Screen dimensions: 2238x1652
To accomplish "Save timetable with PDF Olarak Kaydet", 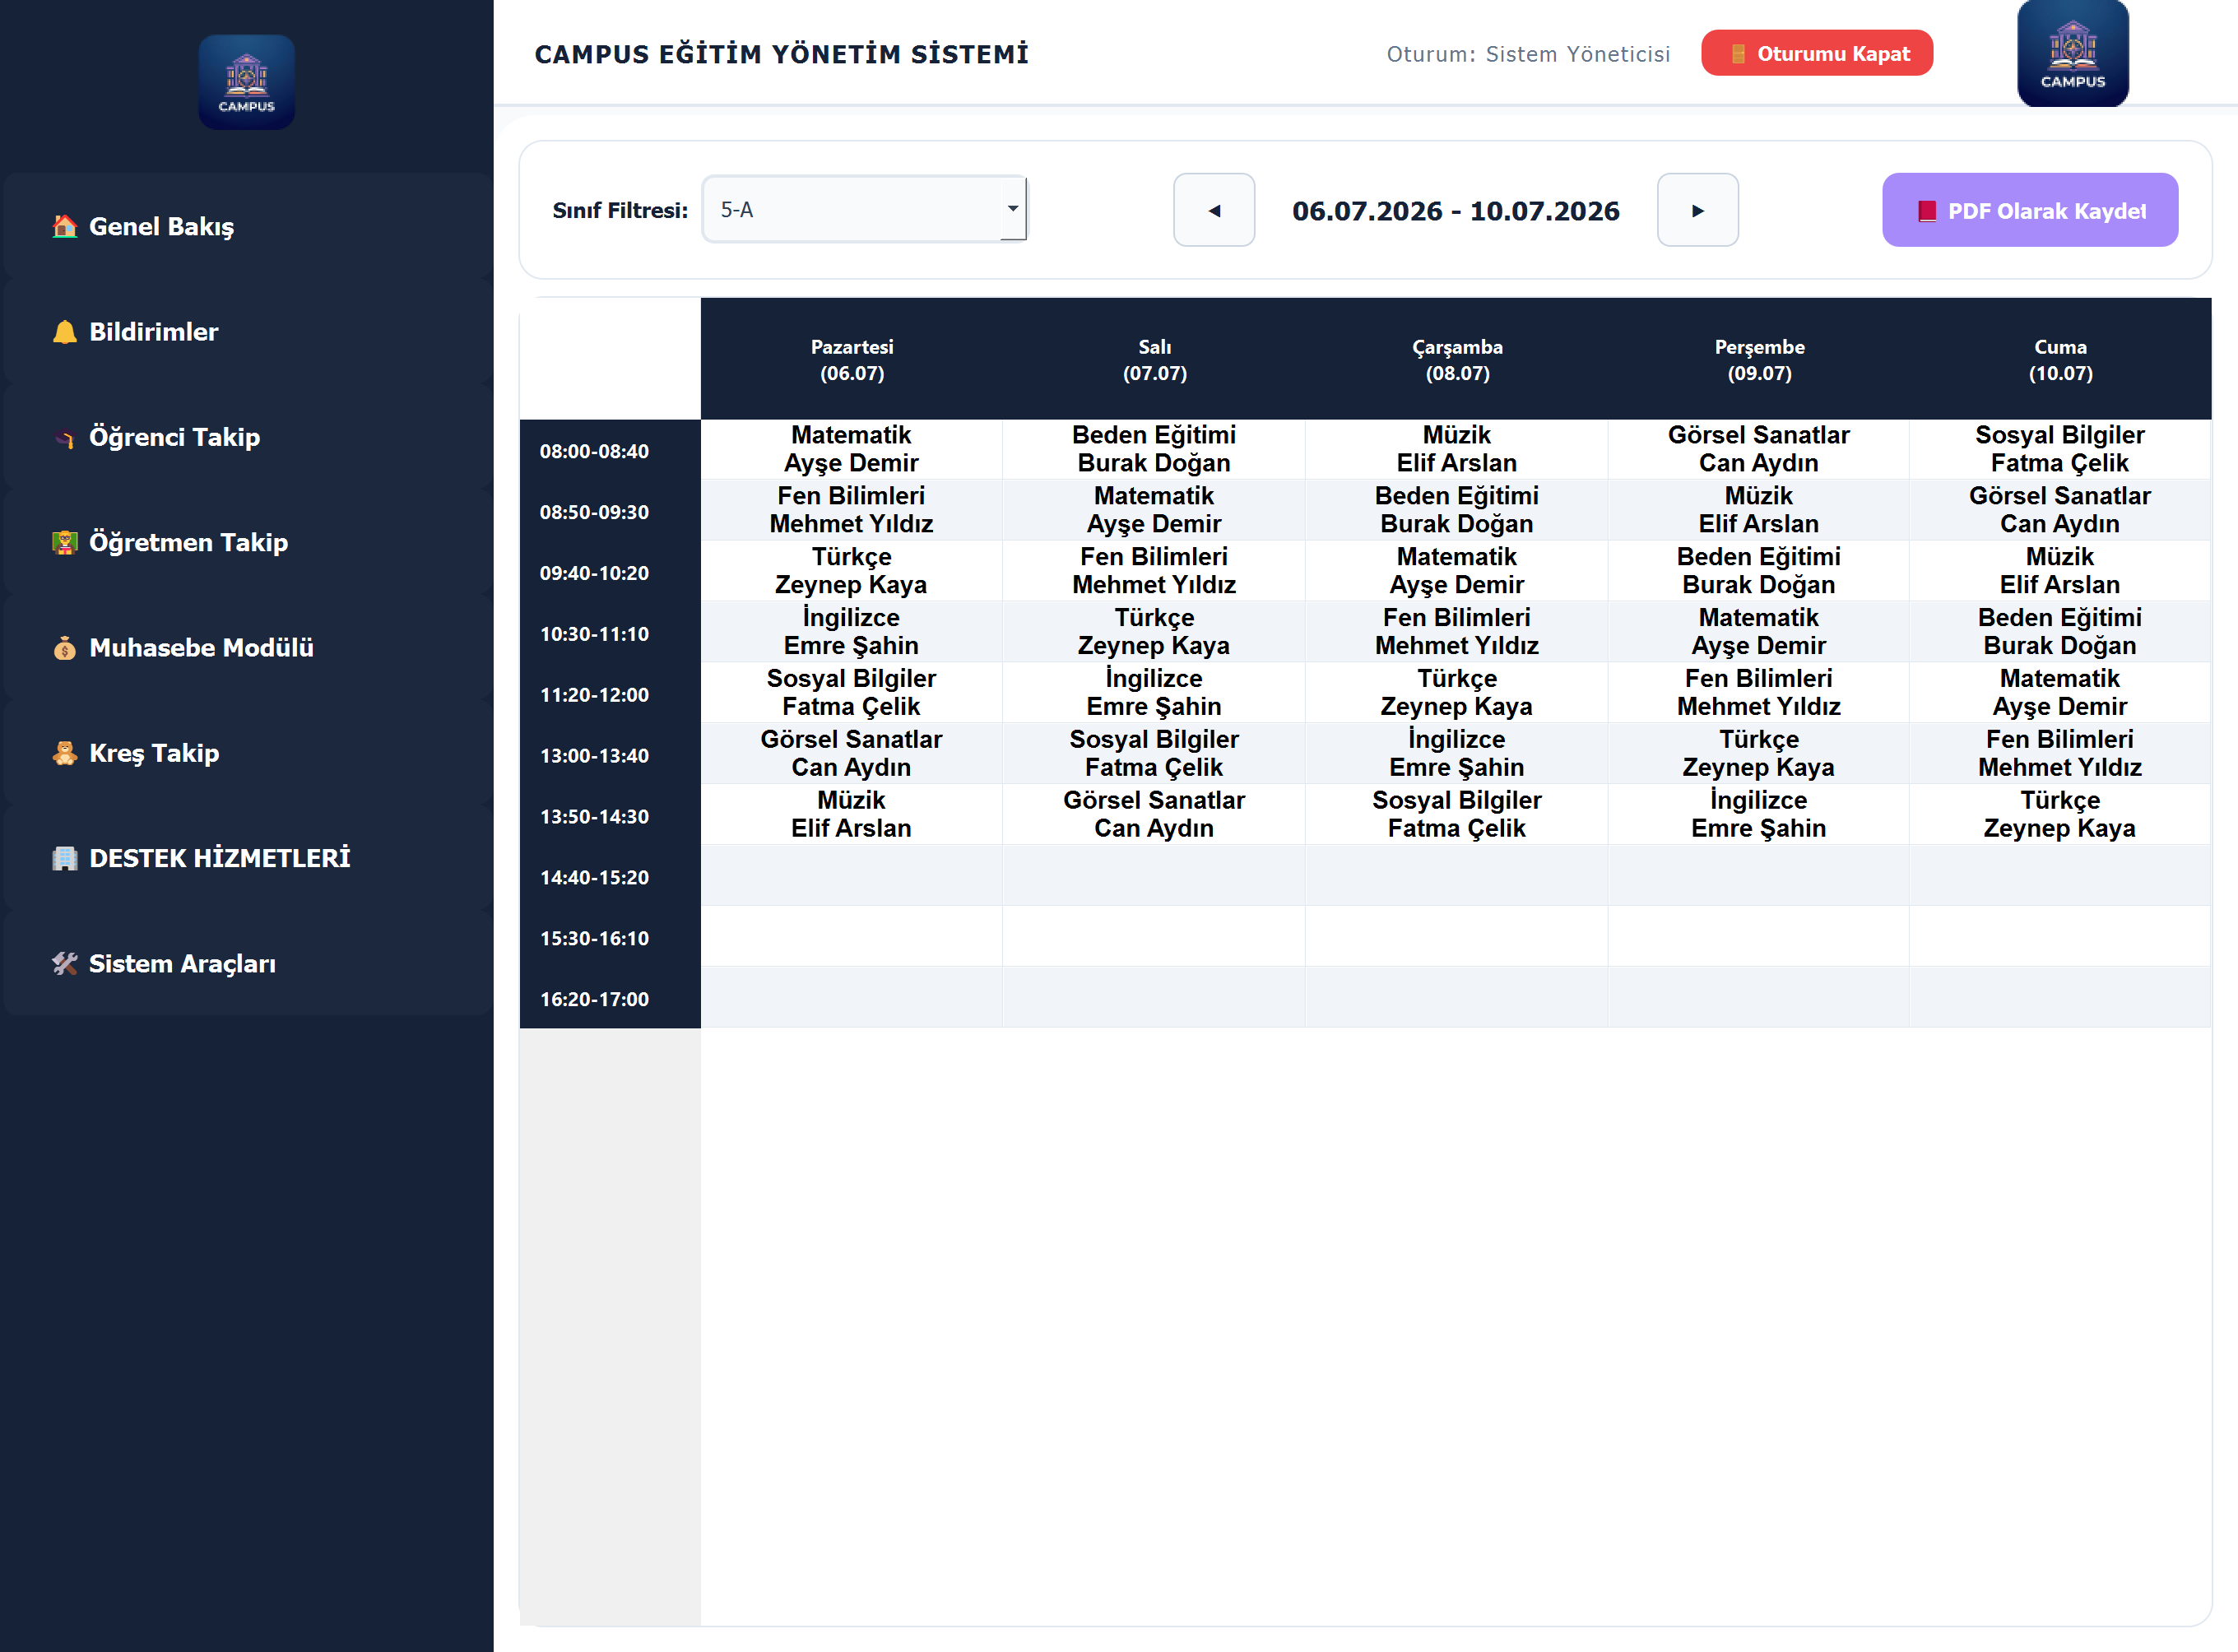I will pos(2030,210).
